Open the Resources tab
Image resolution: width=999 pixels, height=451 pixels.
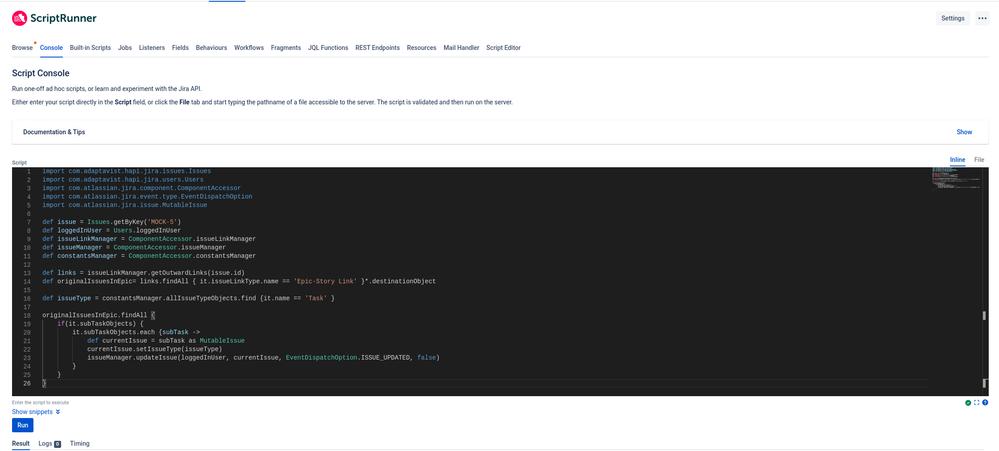[421, 48]
